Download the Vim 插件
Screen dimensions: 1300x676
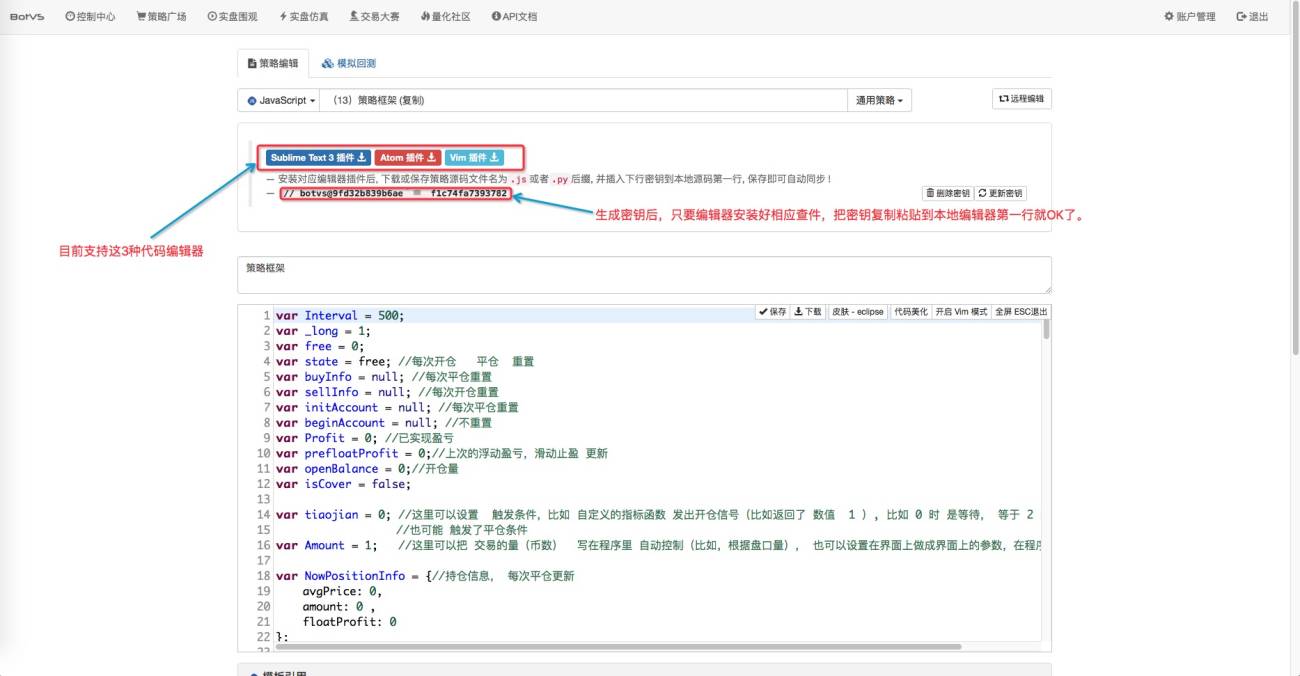click(x=474, y=157)
